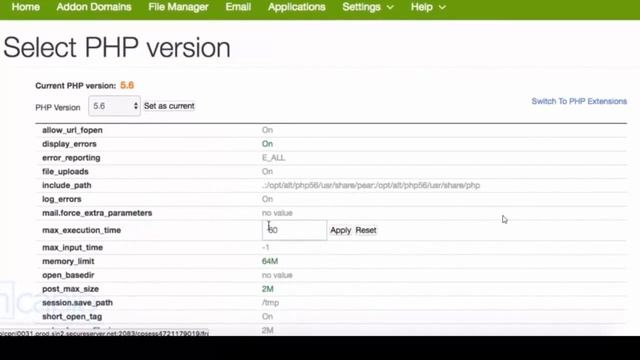Click the file_uploads On value
This screenshot has width=640, height=360.
(x=267, y=172)
